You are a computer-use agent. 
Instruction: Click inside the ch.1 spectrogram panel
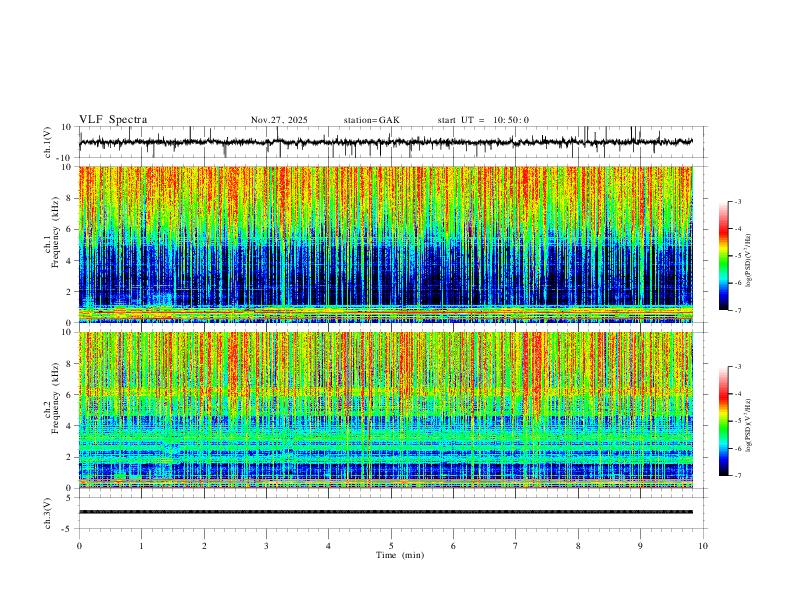point(386,244)
